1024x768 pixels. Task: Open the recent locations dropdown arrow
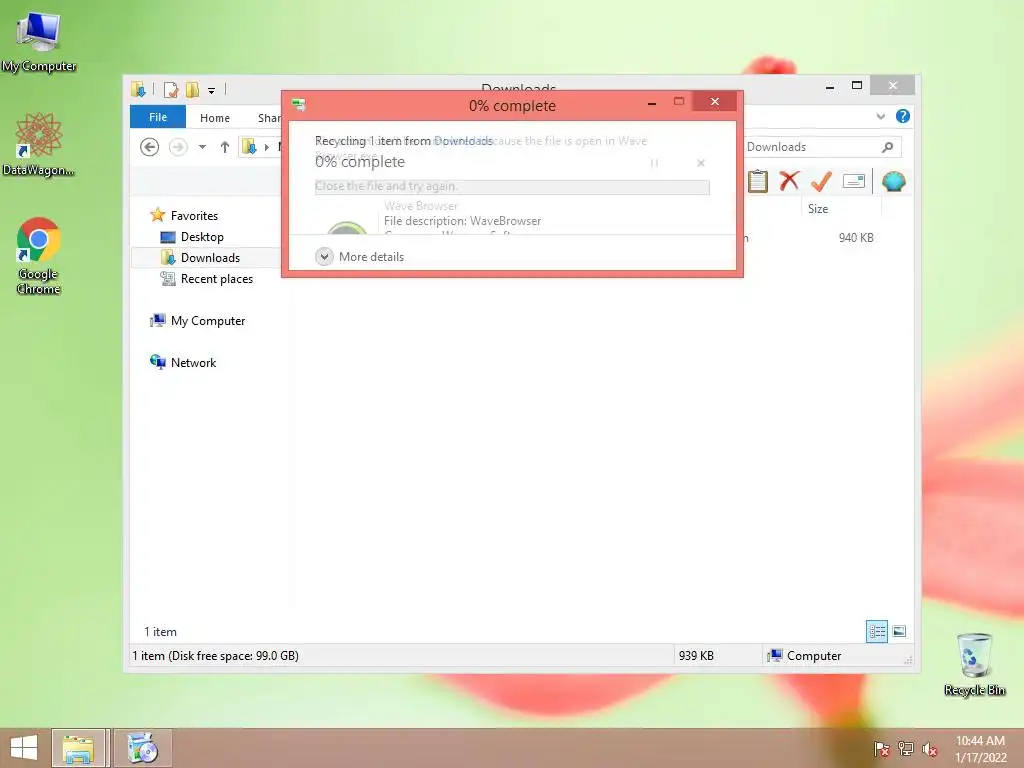(202, 147)
